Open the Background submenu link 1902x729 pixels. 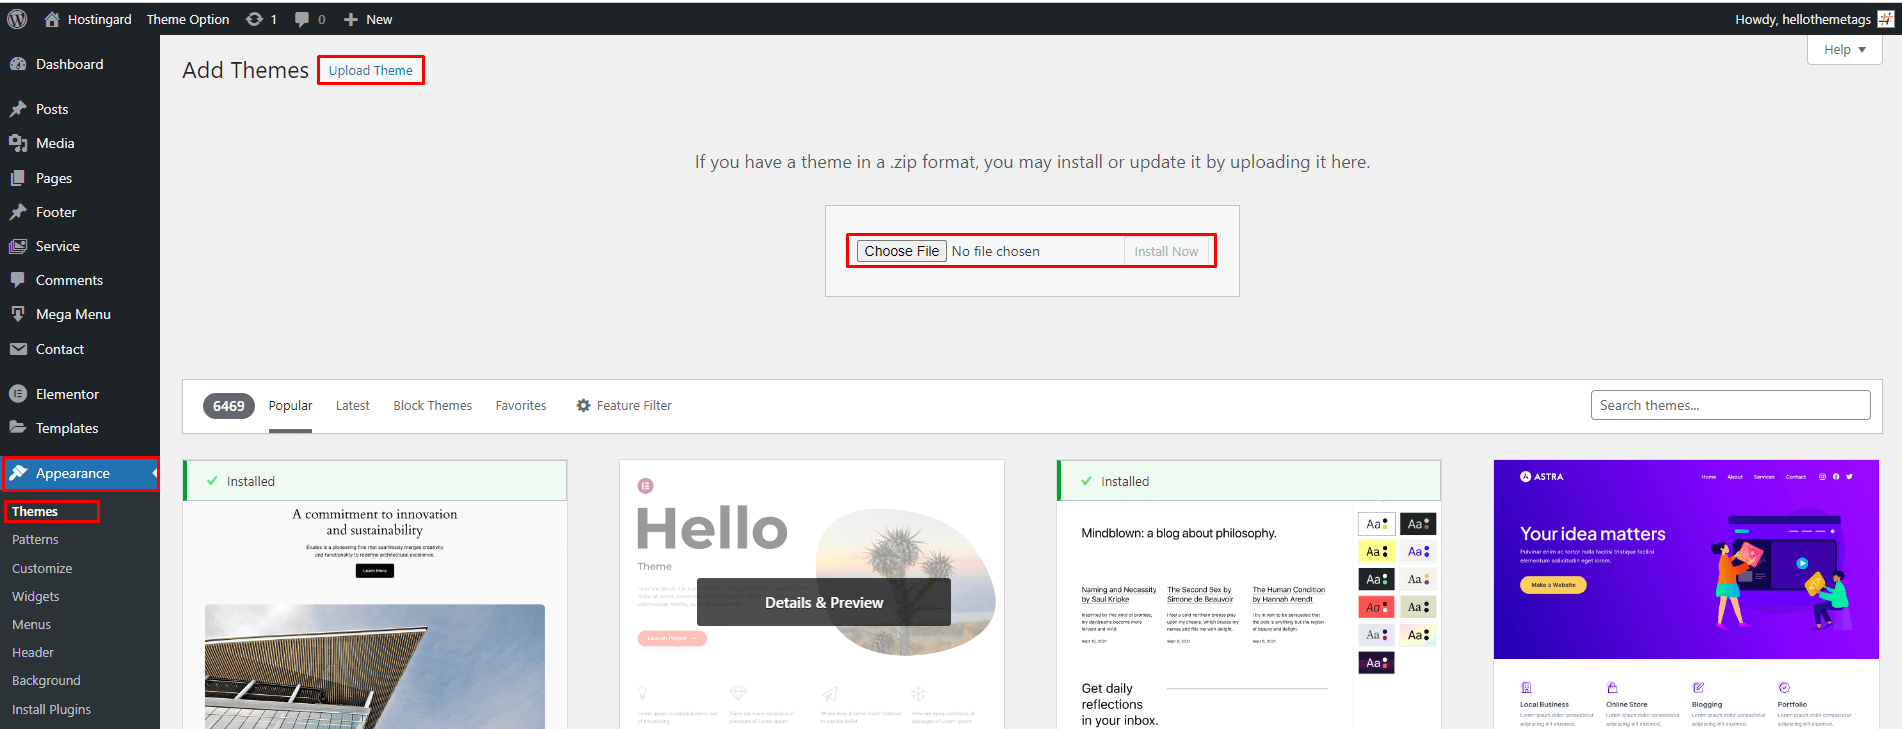[x=46, y=680]
